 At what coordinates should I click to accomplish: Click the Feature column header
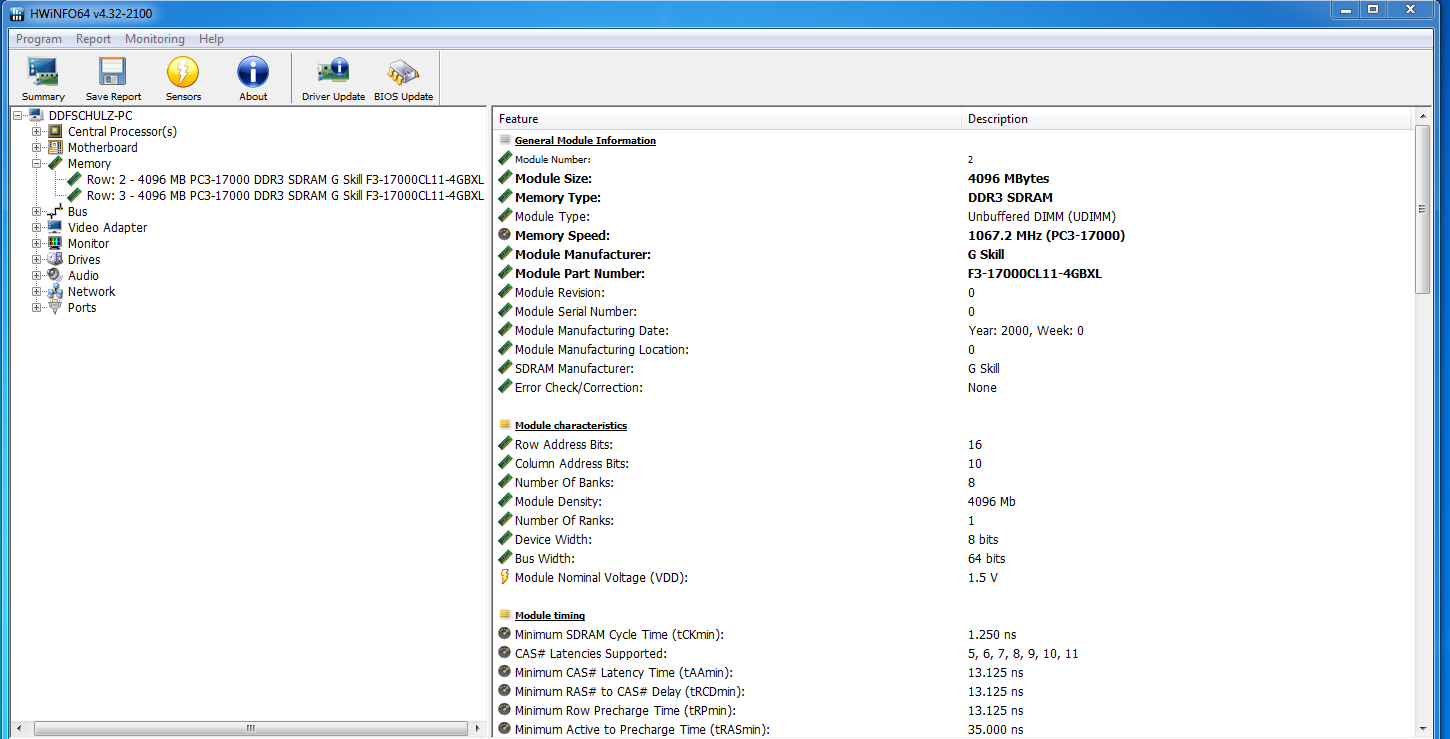[727, 119]
